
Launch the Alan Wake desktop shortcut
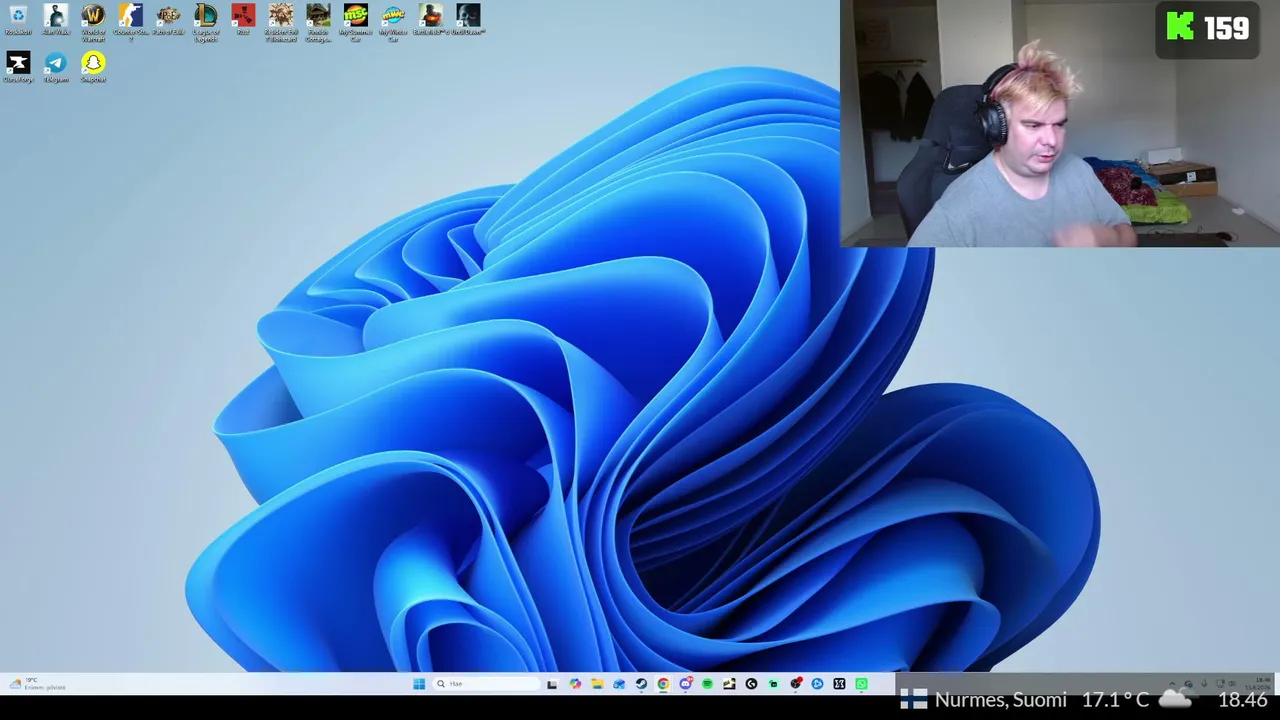(56, 20)
